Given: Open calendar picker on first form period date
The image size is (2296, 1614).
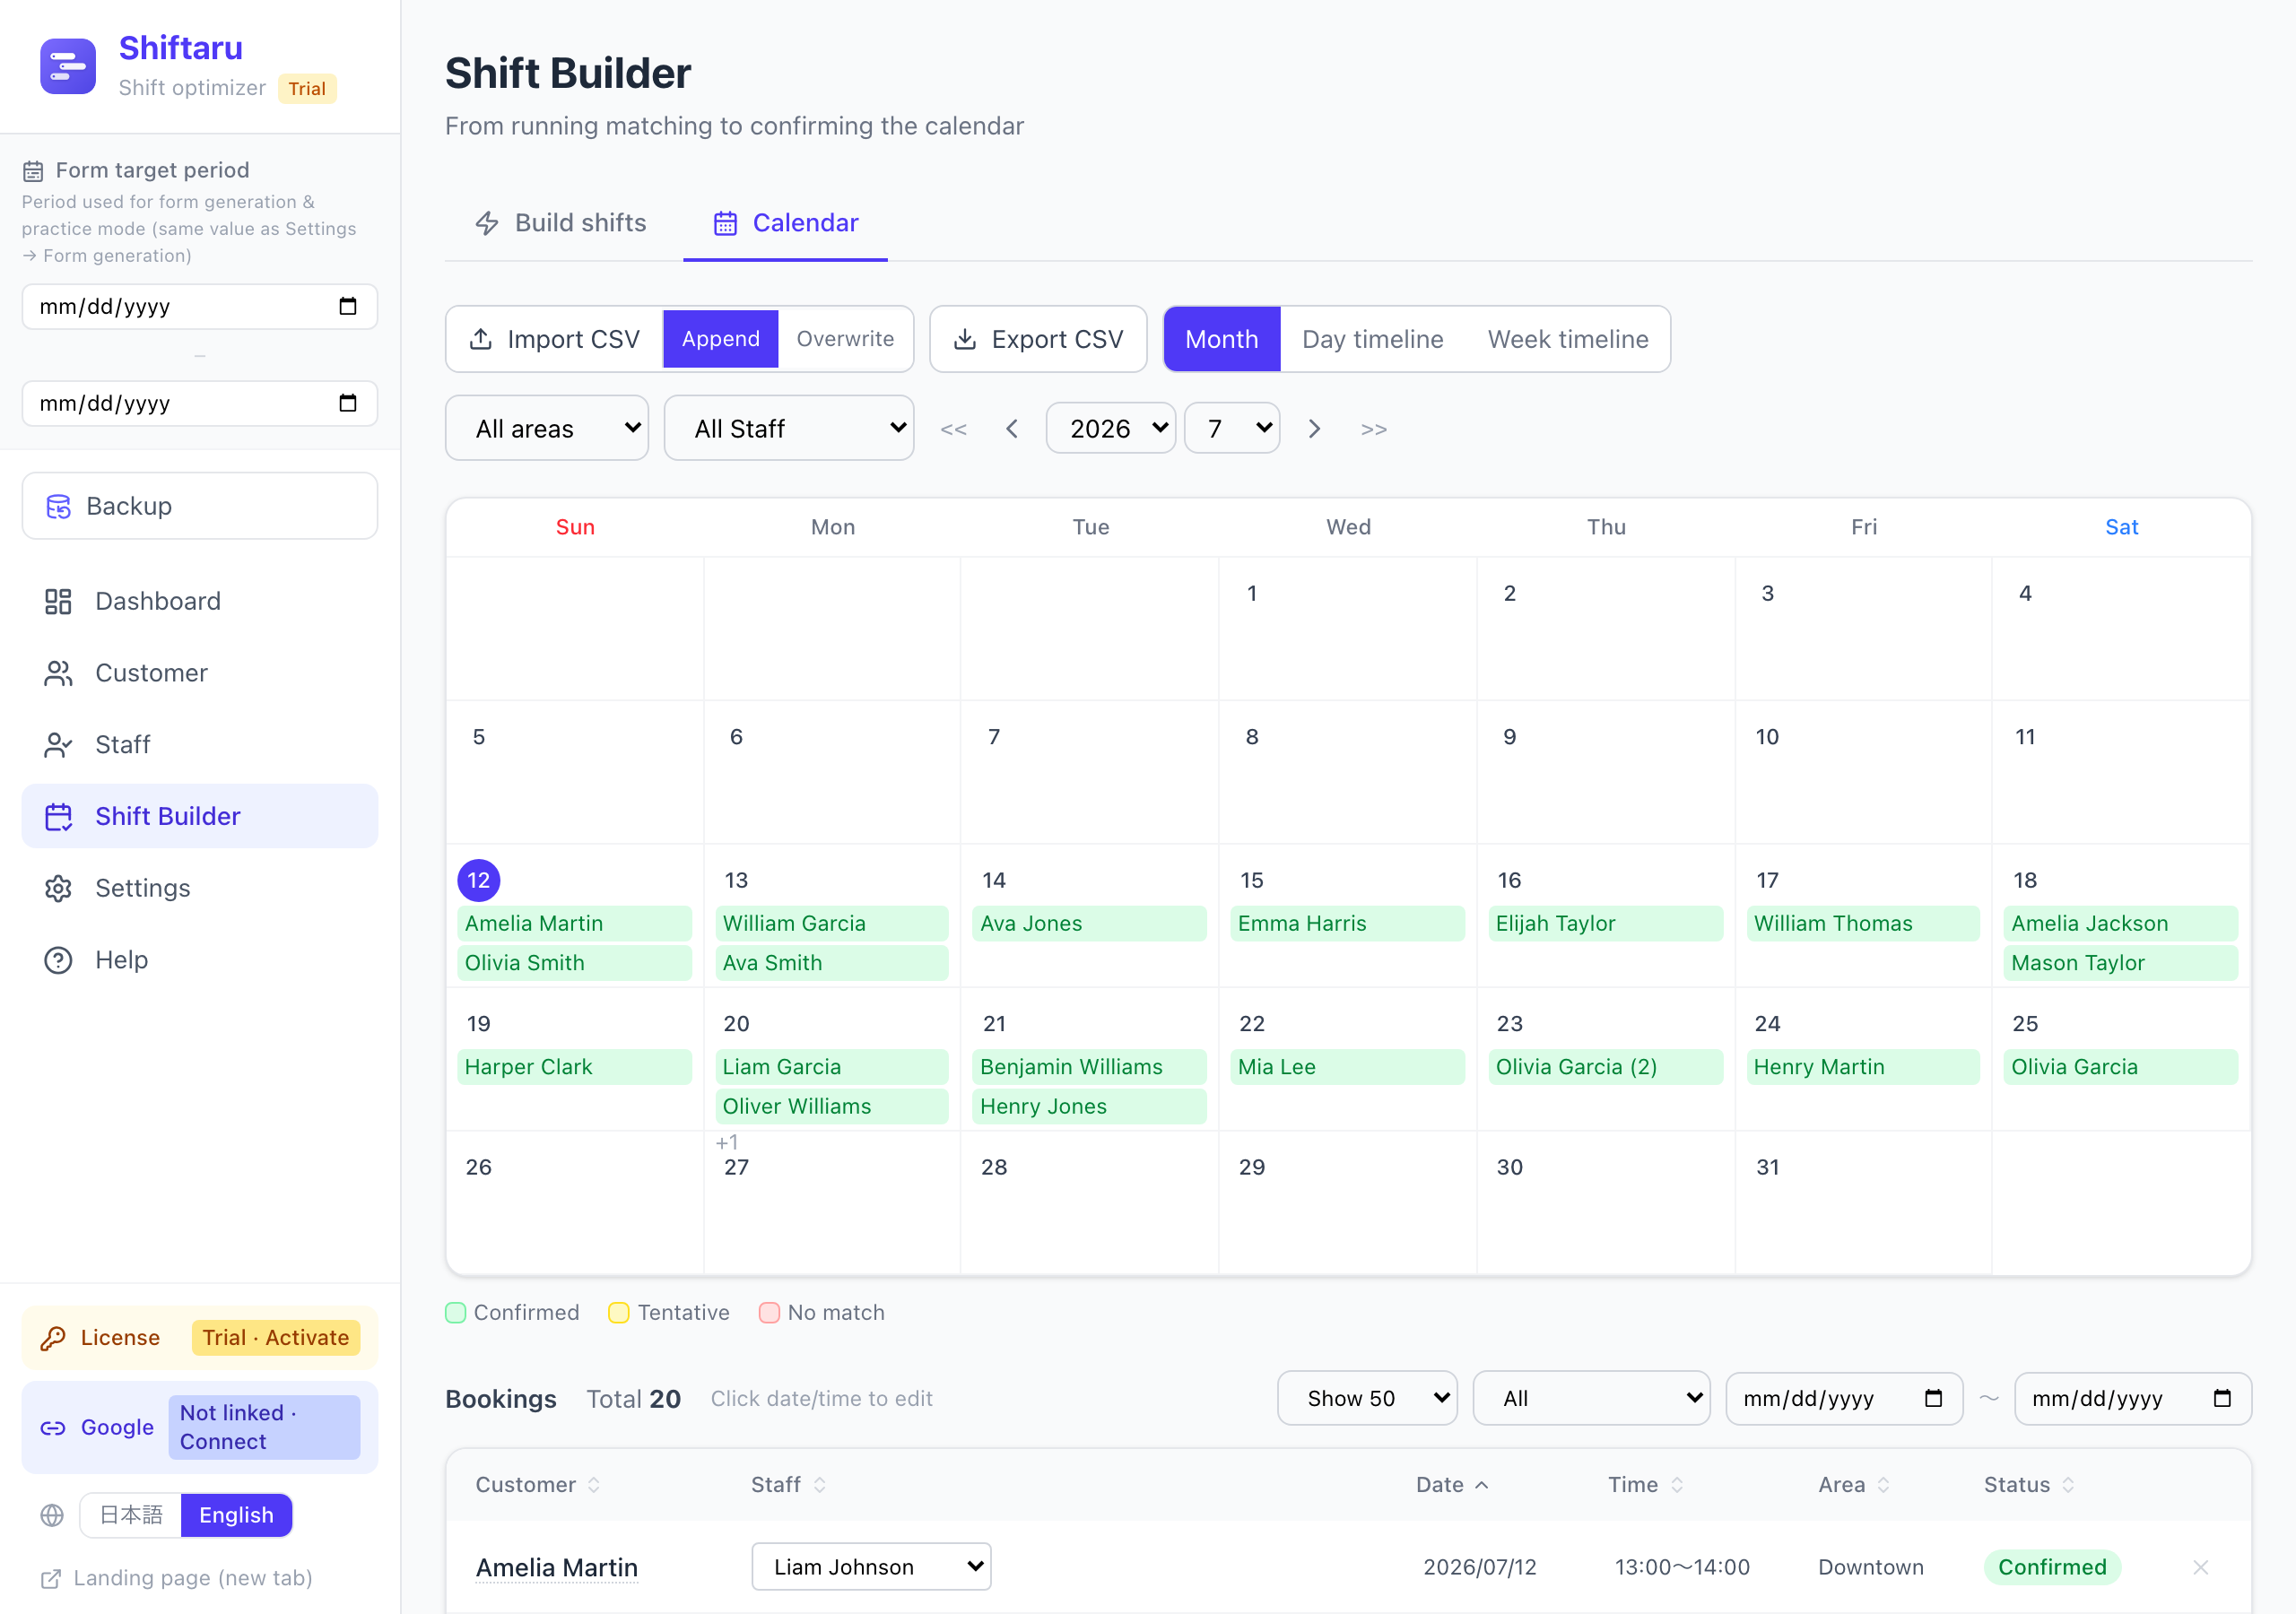Looking at the screenshot, I should (347, 306).
